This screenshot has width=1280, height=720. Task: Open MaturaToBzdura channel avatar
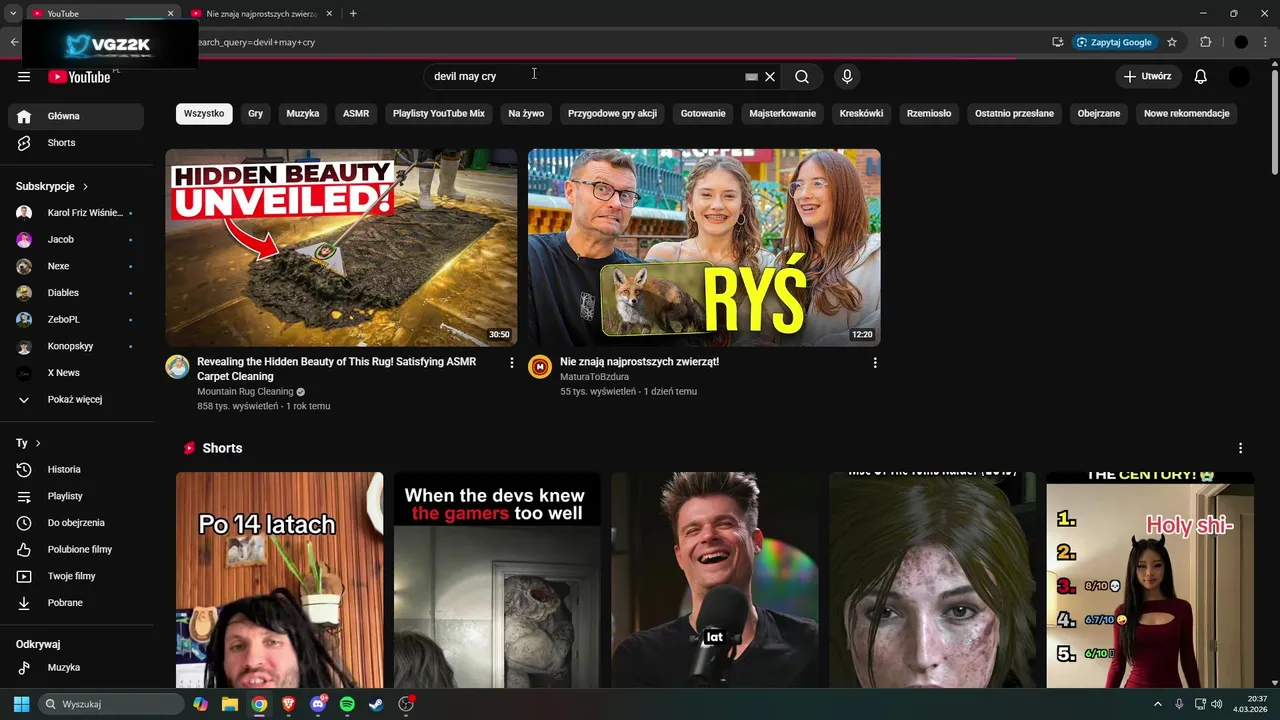pos(540,367)
